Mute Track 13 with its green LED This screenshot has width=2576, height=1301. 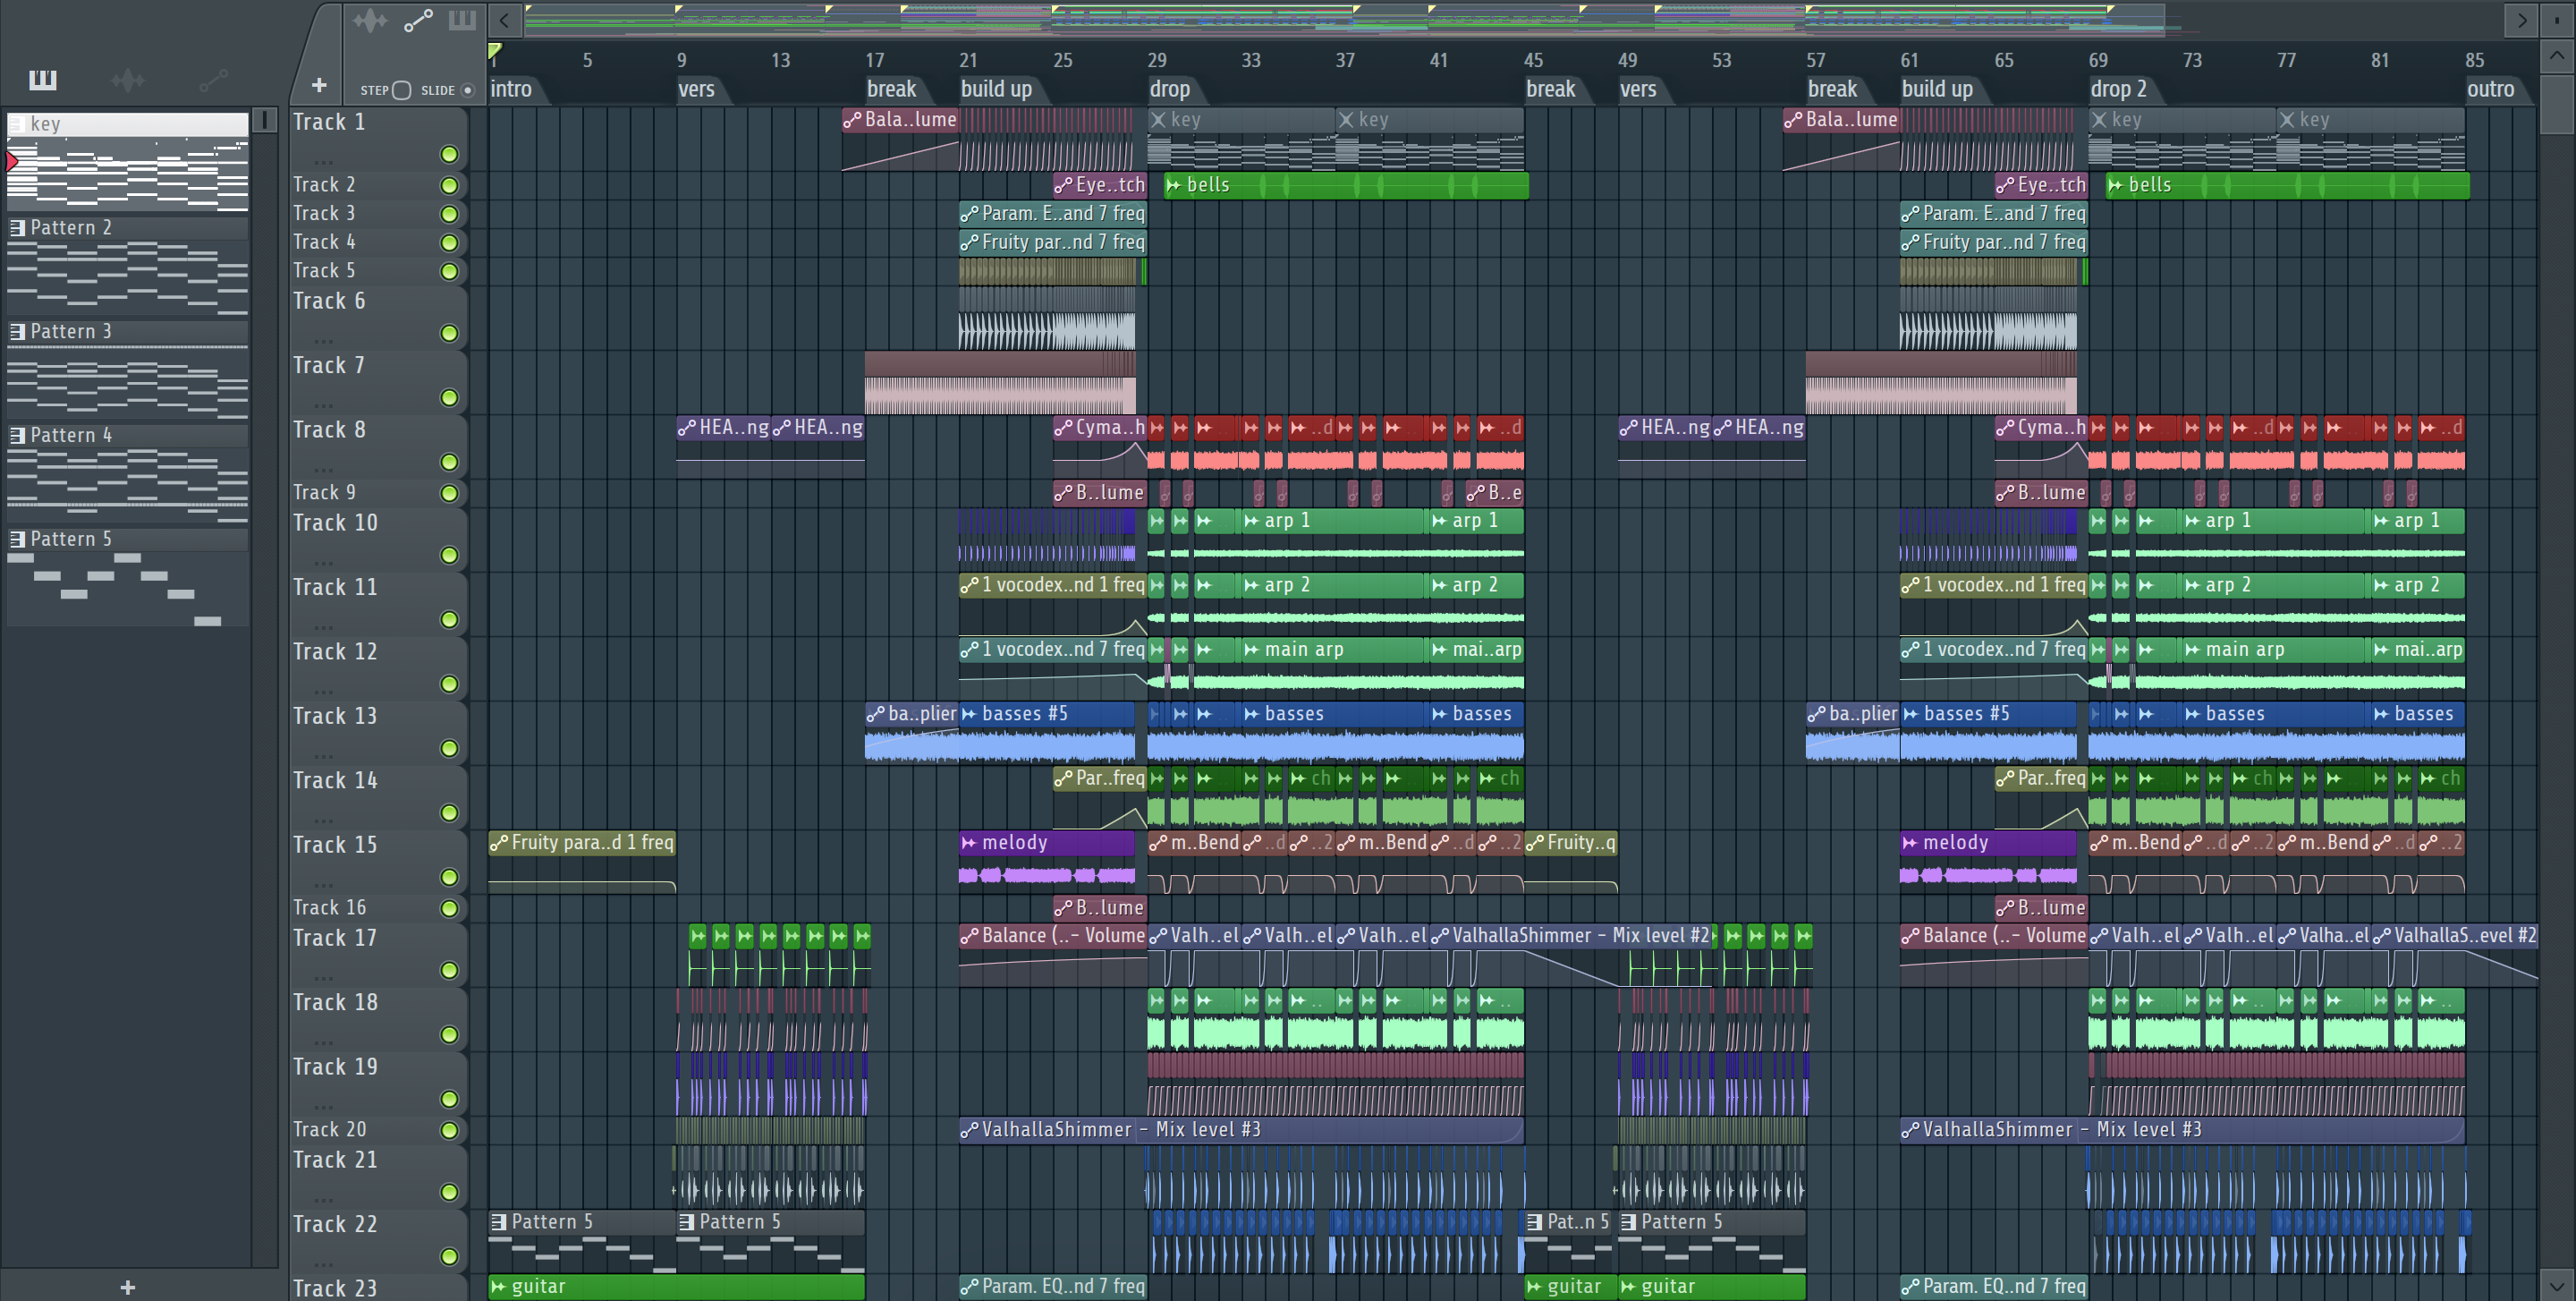(450, 748)
